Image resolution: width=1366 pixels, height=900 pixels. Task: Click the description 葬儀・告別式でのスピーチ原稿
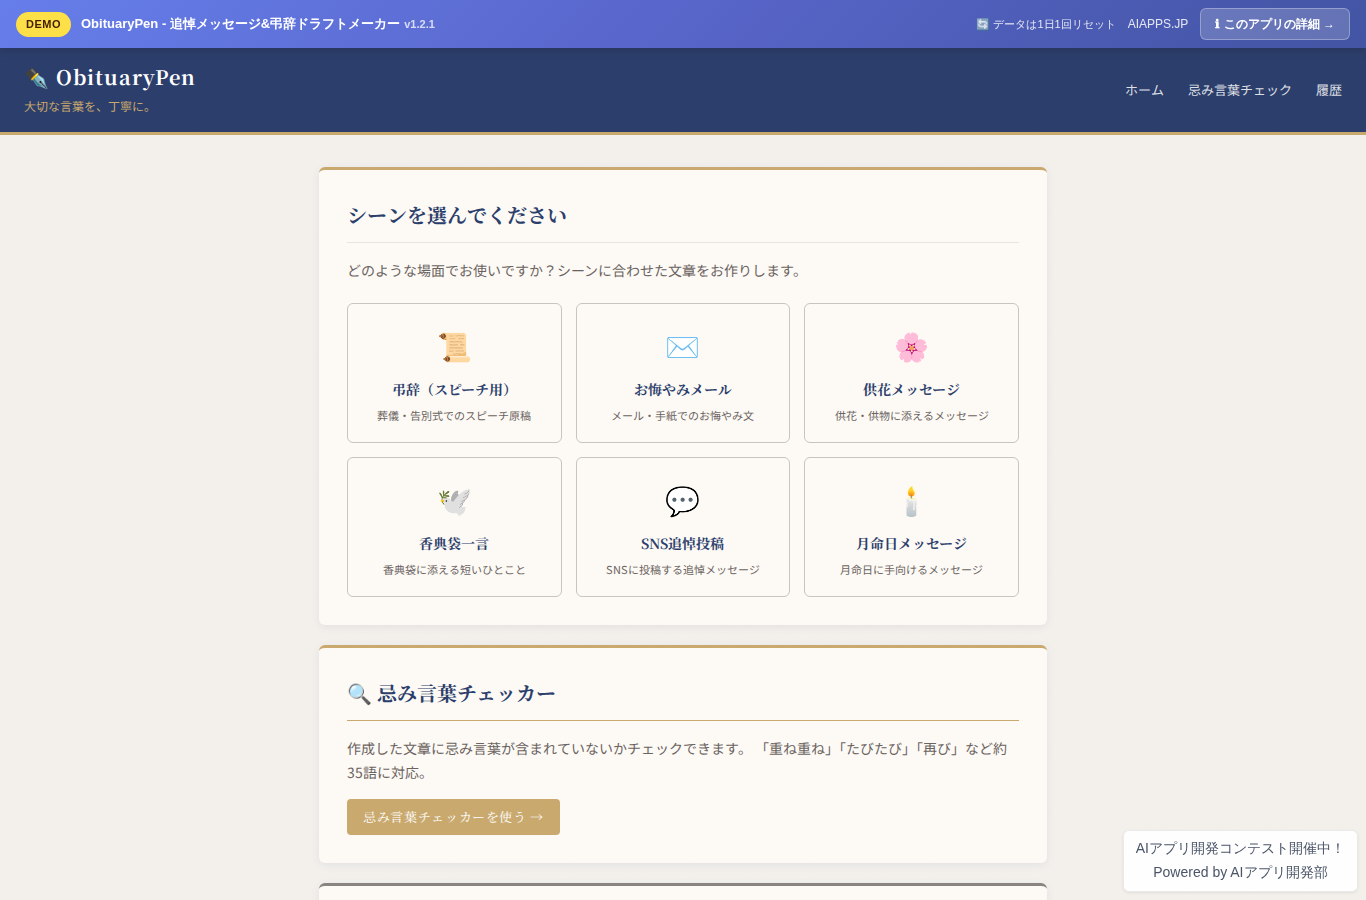click(x=454, y=416)
